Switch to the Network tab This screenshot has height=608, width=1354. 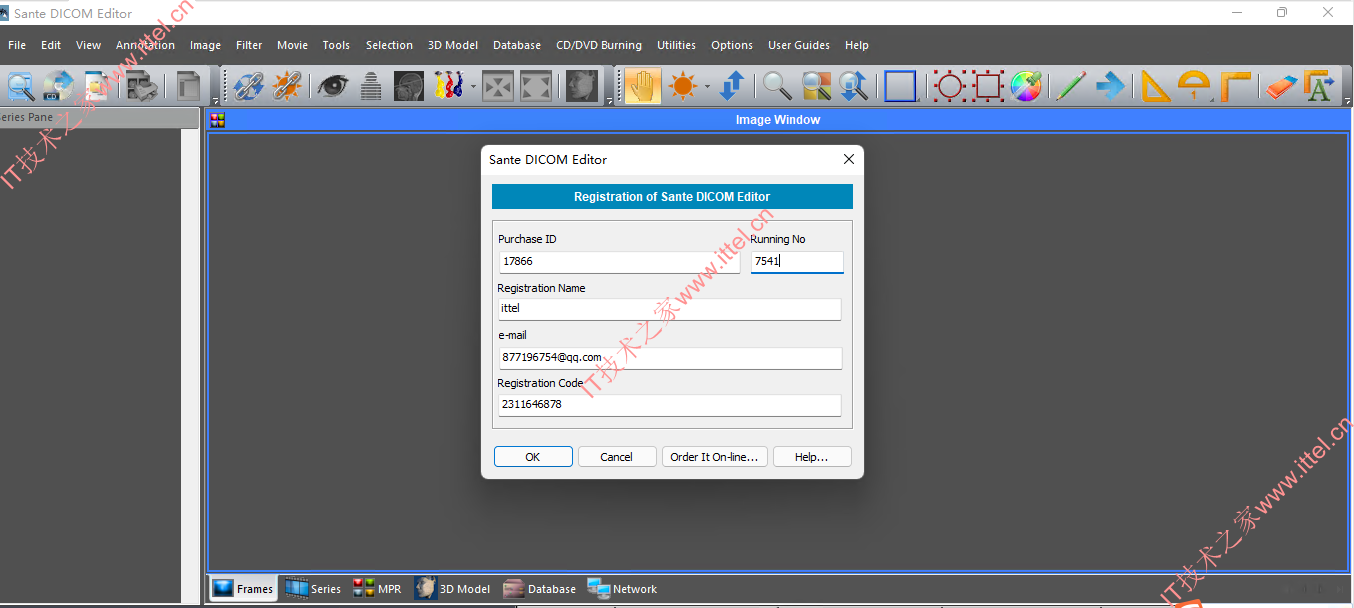tap(622, 589)
